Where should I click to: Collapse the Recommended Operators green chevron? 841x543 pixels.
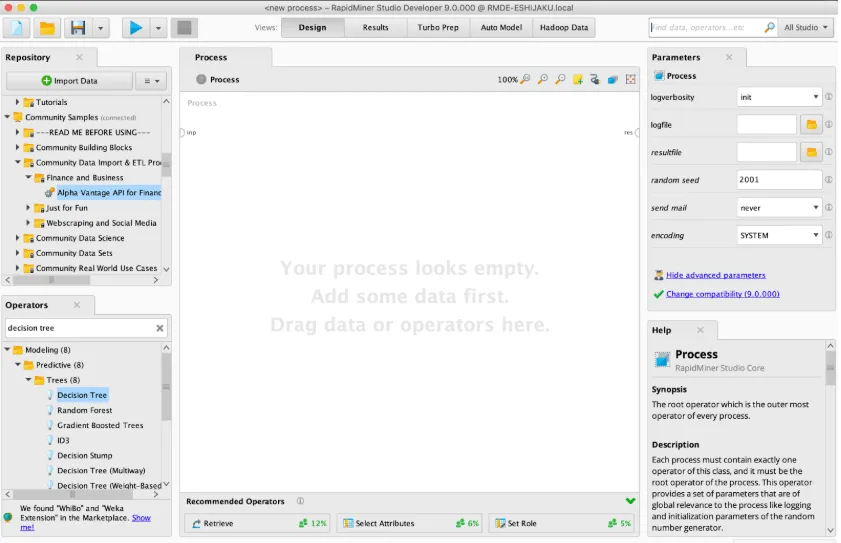click(x=630, y=501)
